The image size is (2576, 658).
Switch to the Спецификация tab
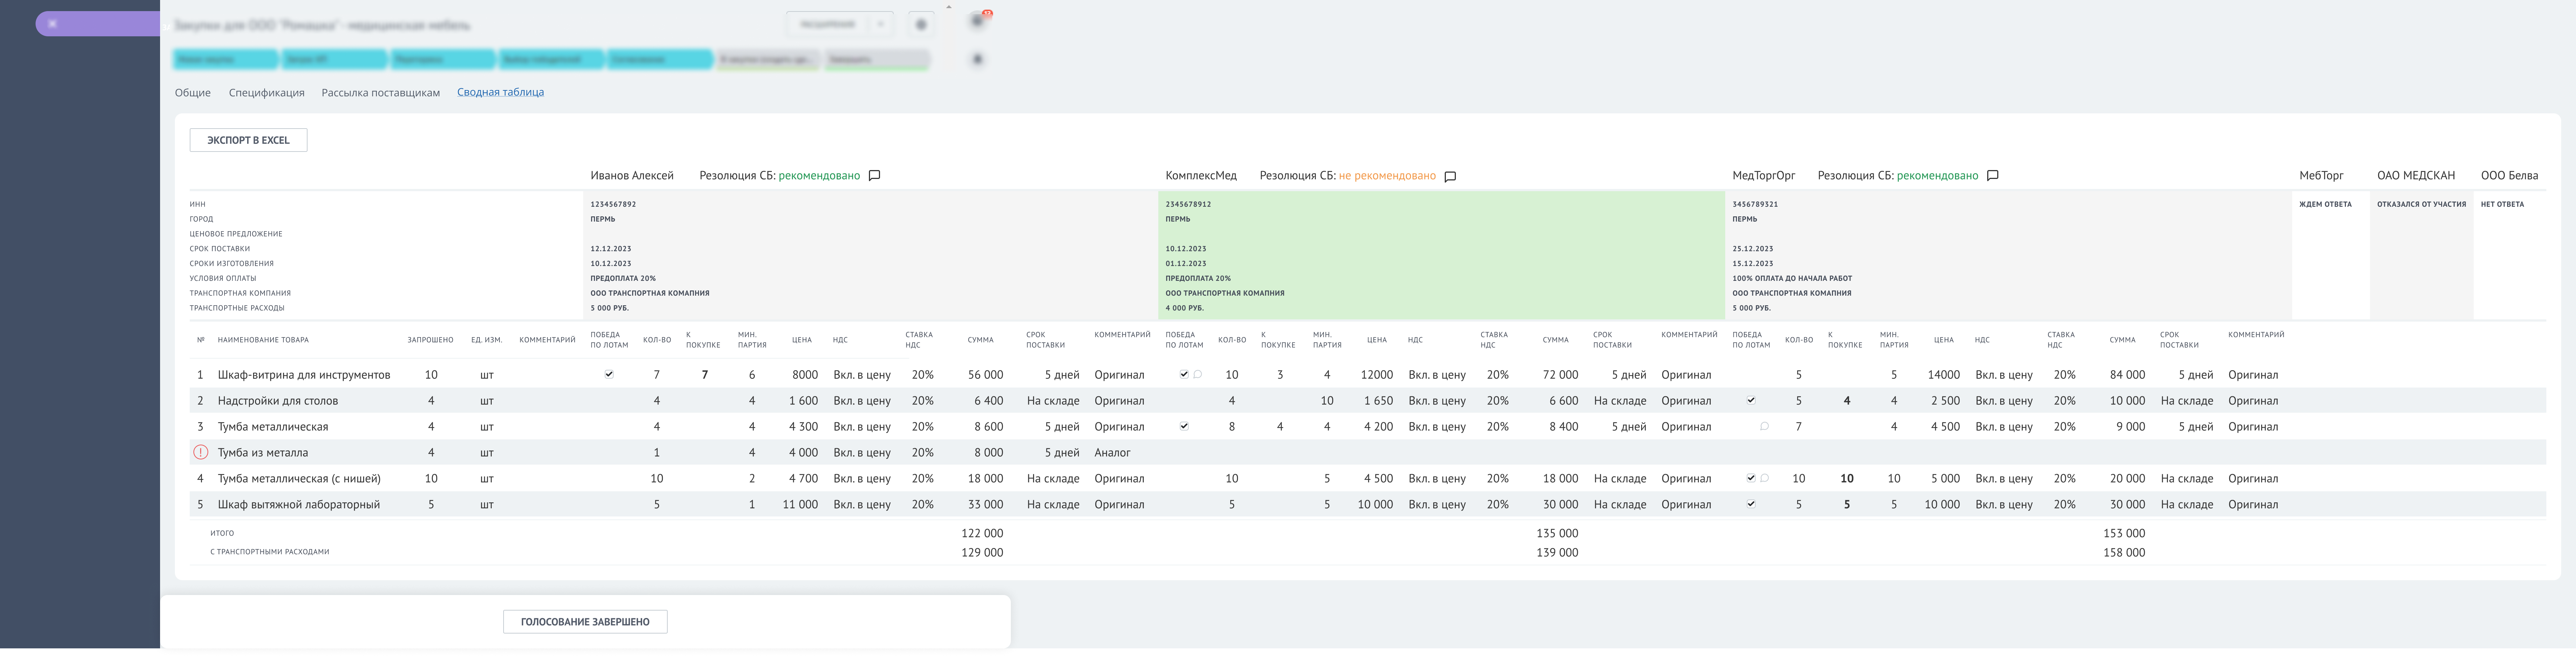point(266,92)
